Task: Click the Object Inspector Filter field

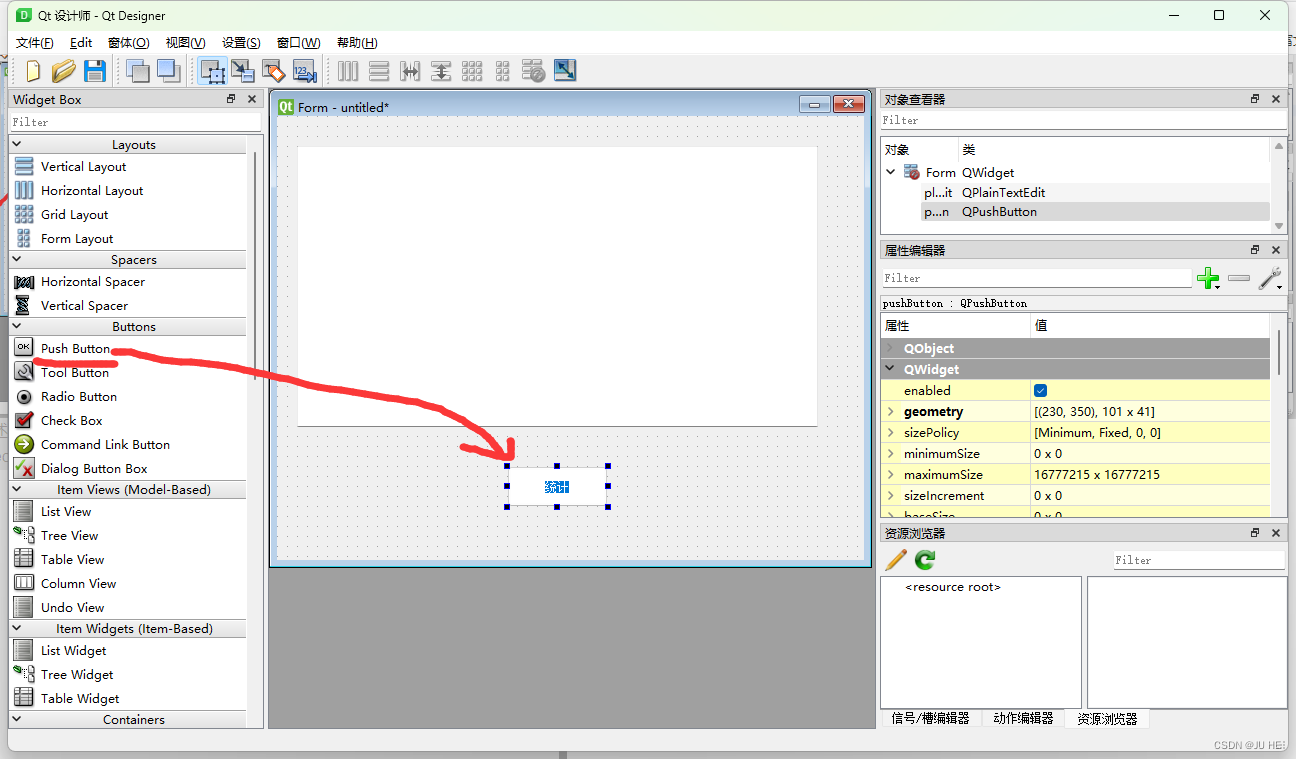Action: 1084,120
